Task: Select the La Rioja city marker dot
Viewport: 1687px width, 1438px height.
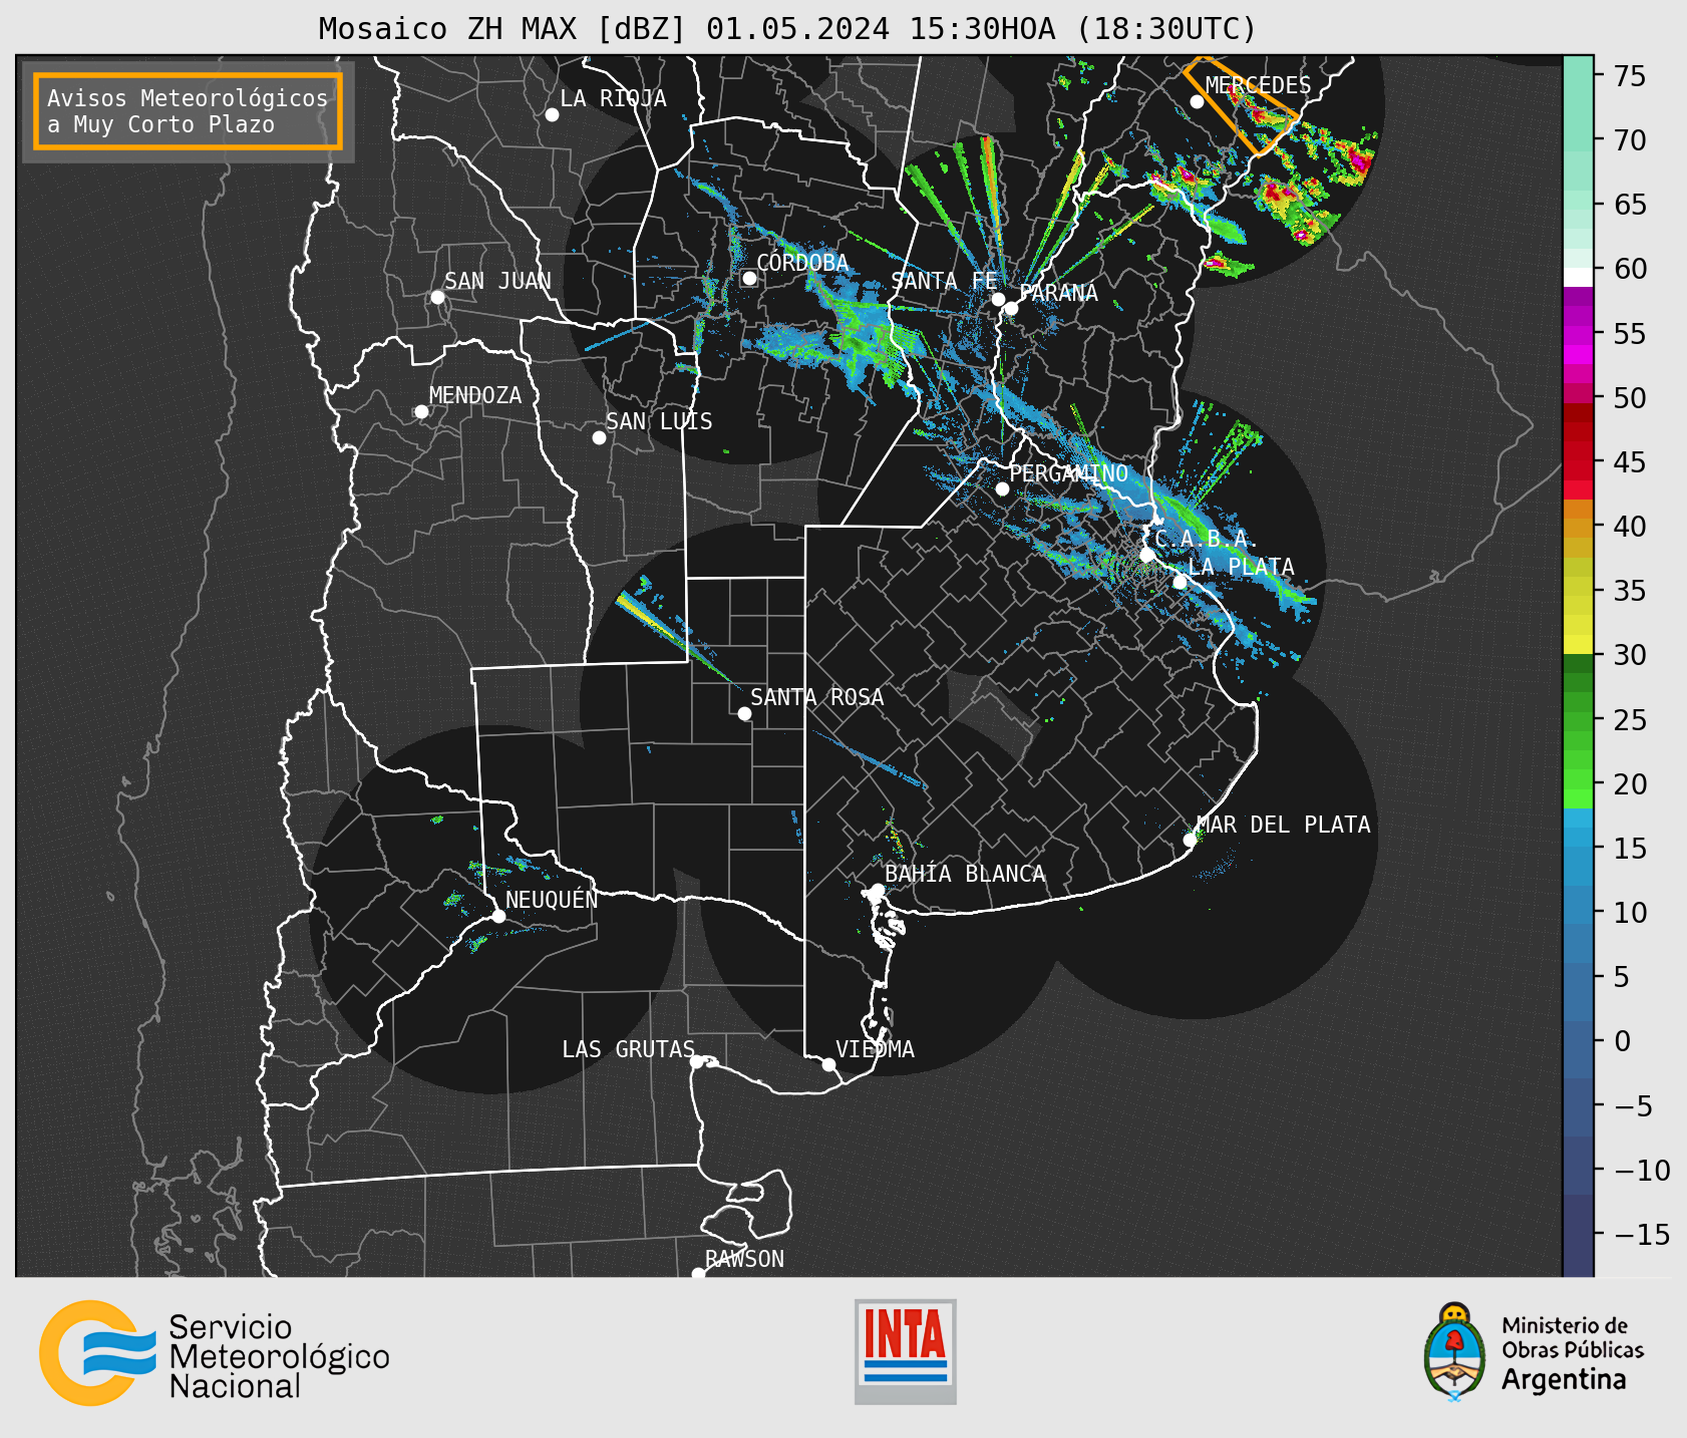Action: 552,115
